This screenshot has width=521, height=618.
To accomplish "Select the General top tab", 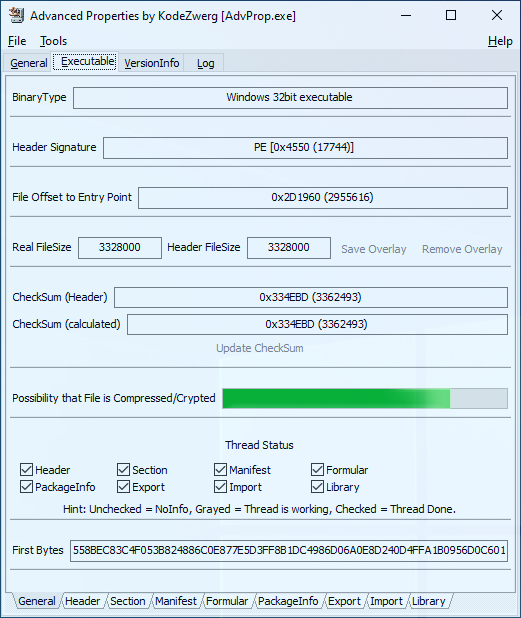I will (x=28, y=63).
